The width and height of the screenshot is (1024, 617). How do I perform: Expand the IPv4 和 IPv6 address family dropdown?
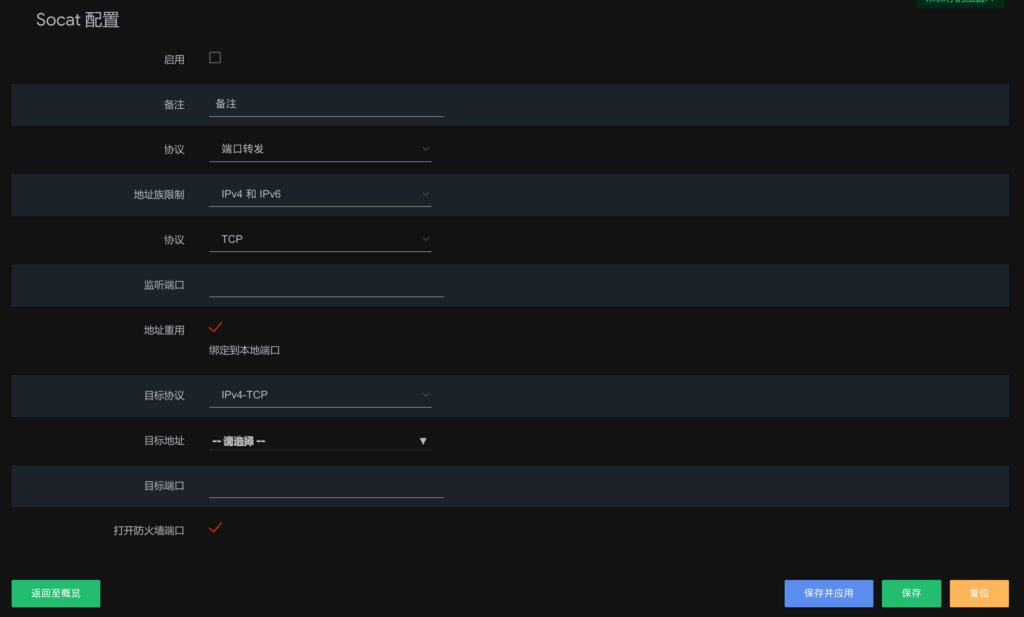click(x=320, y=194)
